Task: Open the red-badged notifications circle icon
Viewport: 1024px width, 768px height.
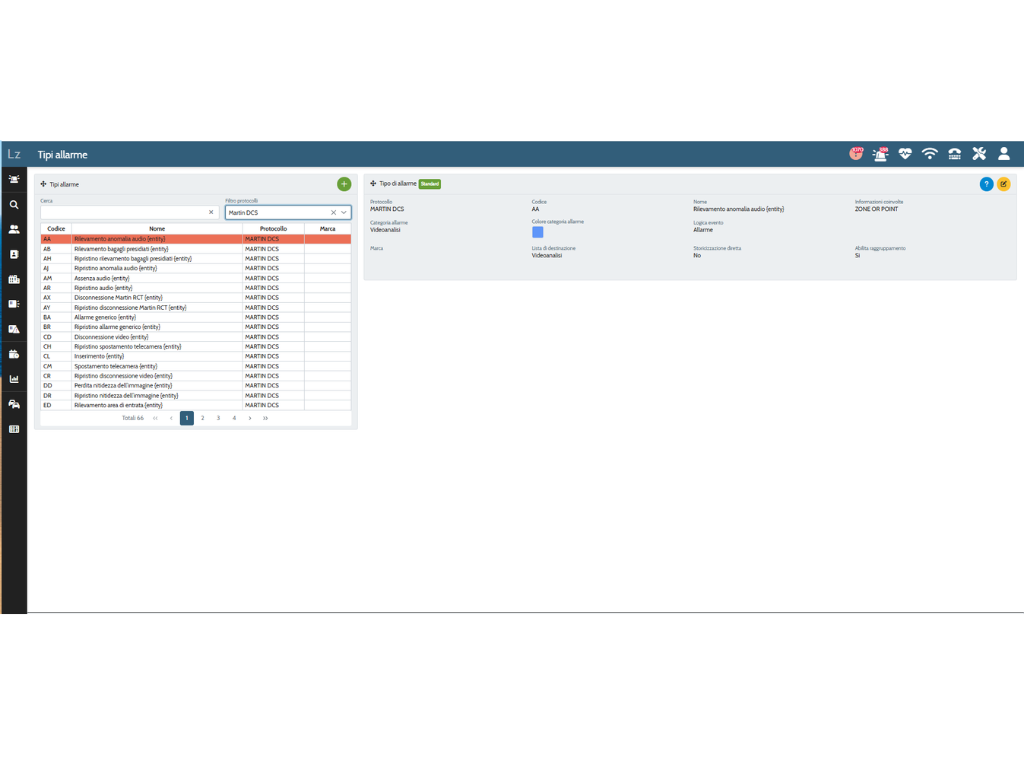Action: [x=856, y=153]
